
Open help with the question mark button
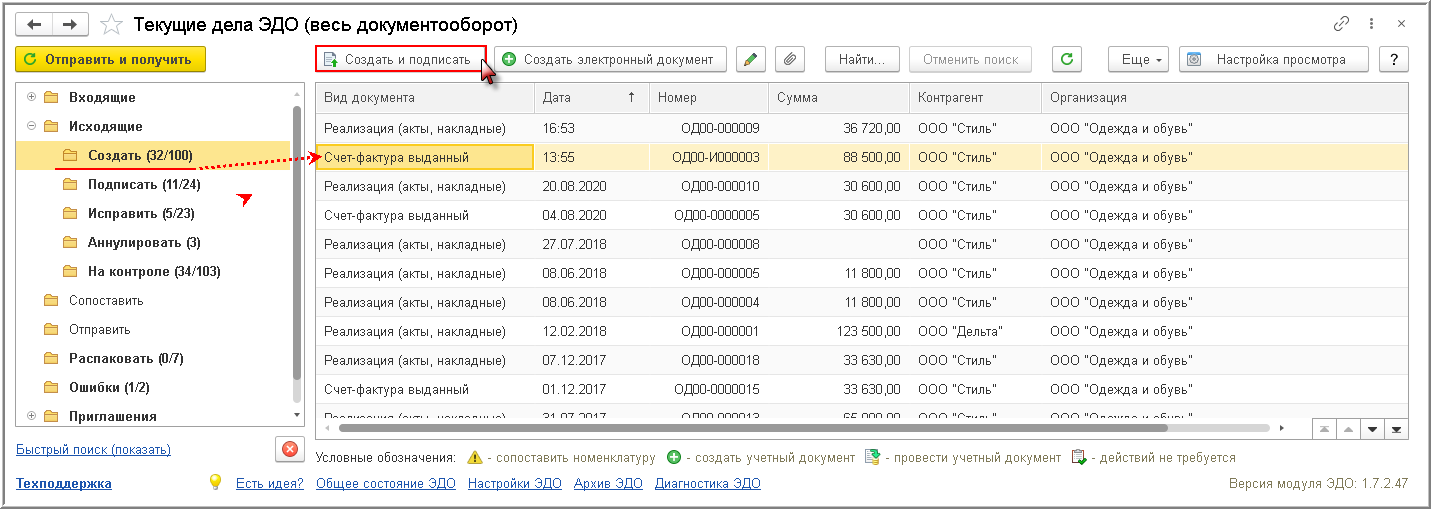click(1394, 59)
